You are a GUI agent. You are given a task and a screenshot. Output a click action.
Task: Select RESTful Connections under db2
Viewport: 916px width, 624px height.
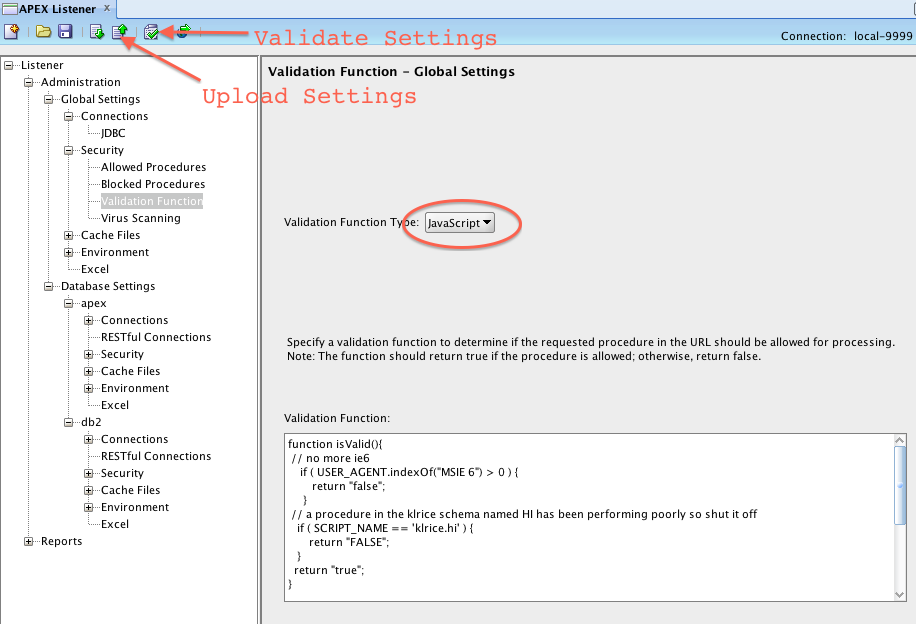click(x=155, y=456)
